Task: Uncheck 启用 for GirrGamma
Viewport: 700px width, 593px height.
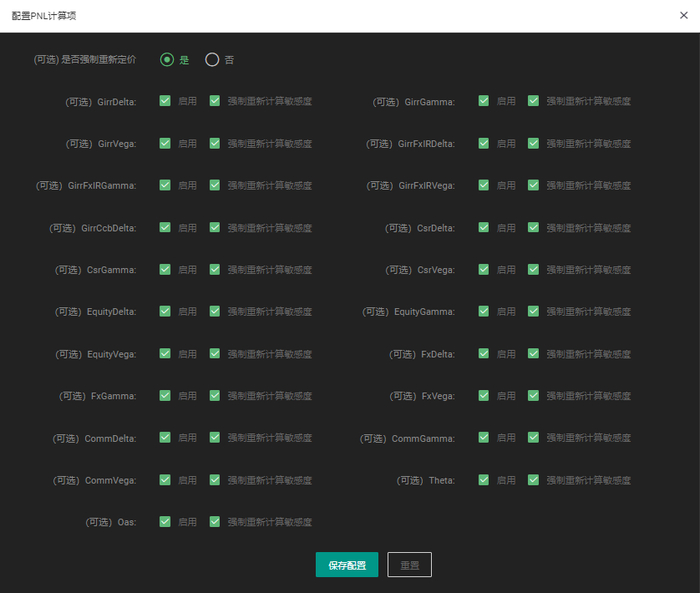Action: tap(483, 101)
